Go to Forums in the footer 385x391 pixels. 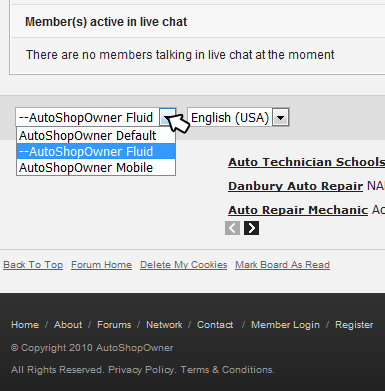coord(114,325)
